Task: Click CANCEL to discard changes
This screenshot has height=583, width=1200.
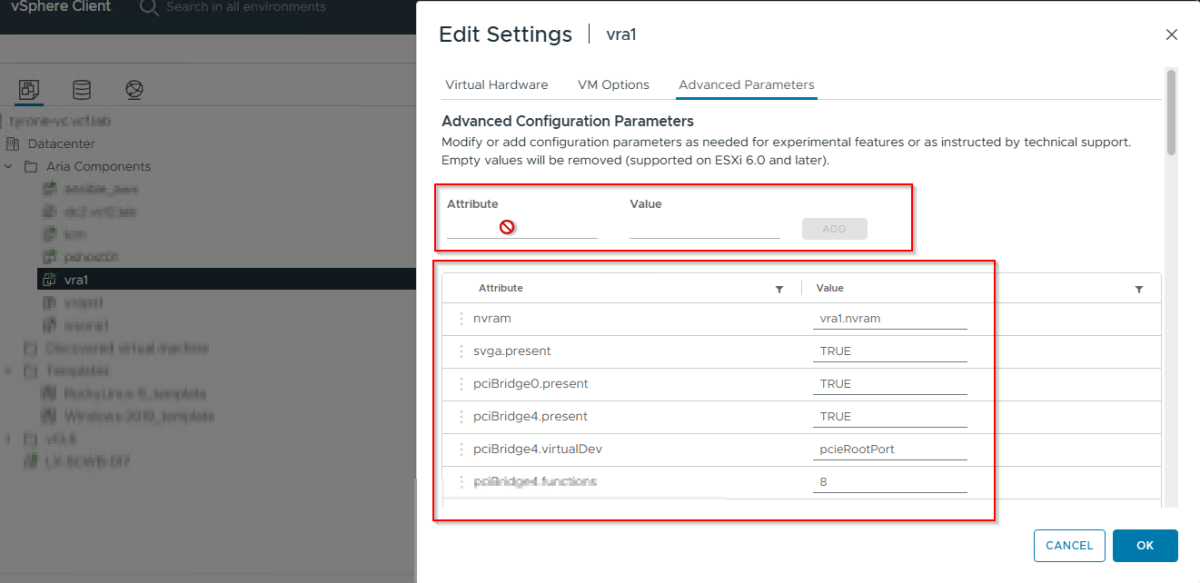Action: pyautogui.click(x=1069, y=545)
